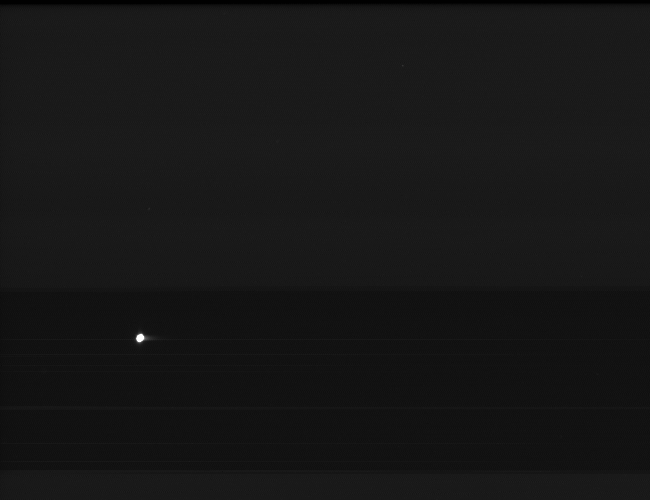
Task: Click the faint tail beside the bright dot
Action: pos(154,338)
